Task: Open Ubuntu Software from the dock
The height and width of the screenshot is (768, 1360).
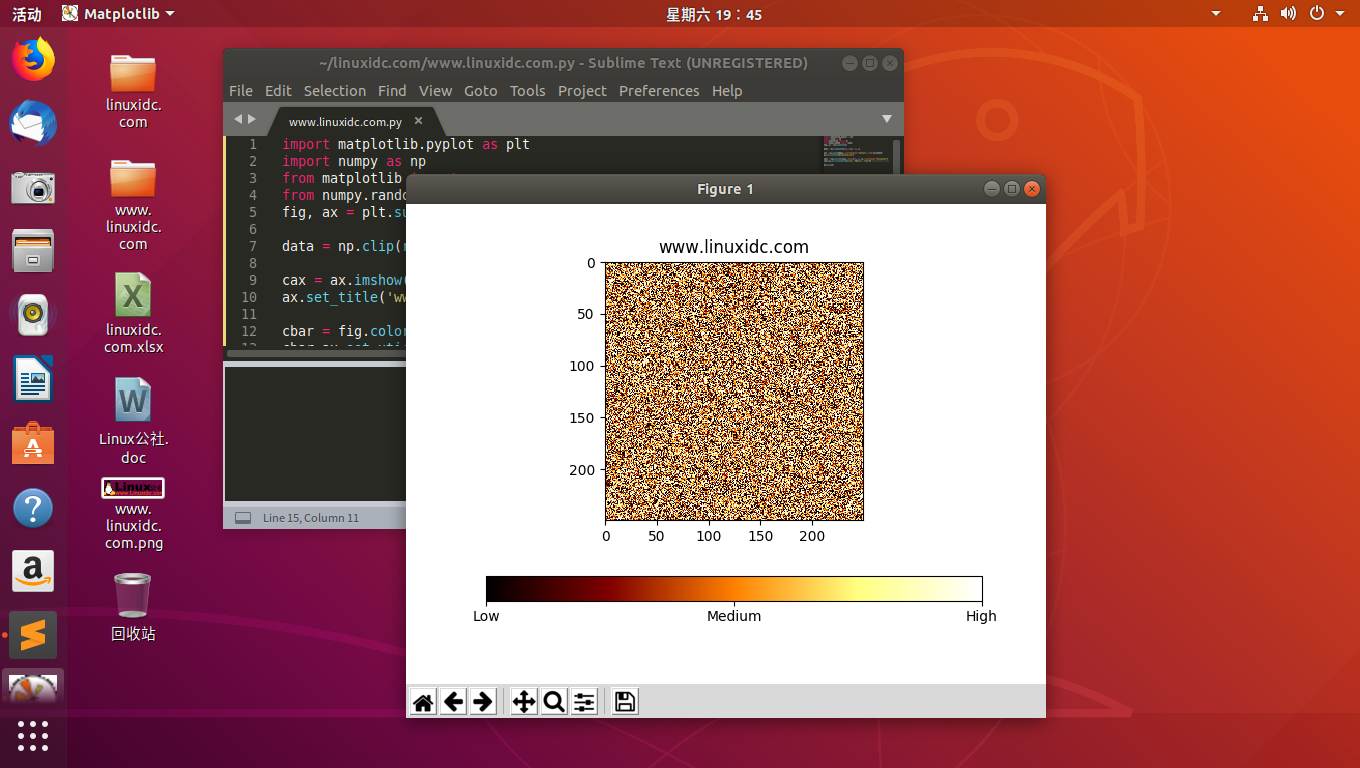Action: click(33, 443)
